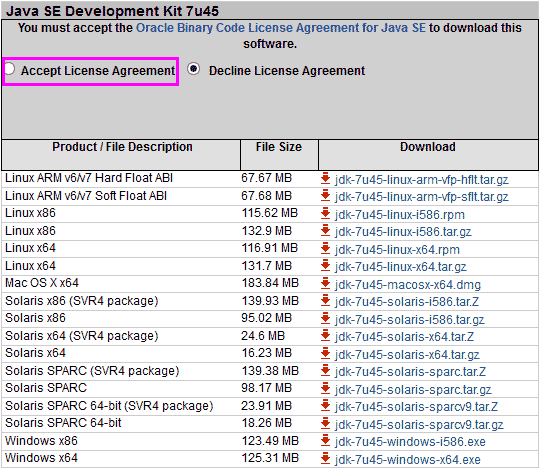Screen dimensions: 540x469
Task: Click download arrow icon for Windows x64 exe
Action: tap(325, 459)
